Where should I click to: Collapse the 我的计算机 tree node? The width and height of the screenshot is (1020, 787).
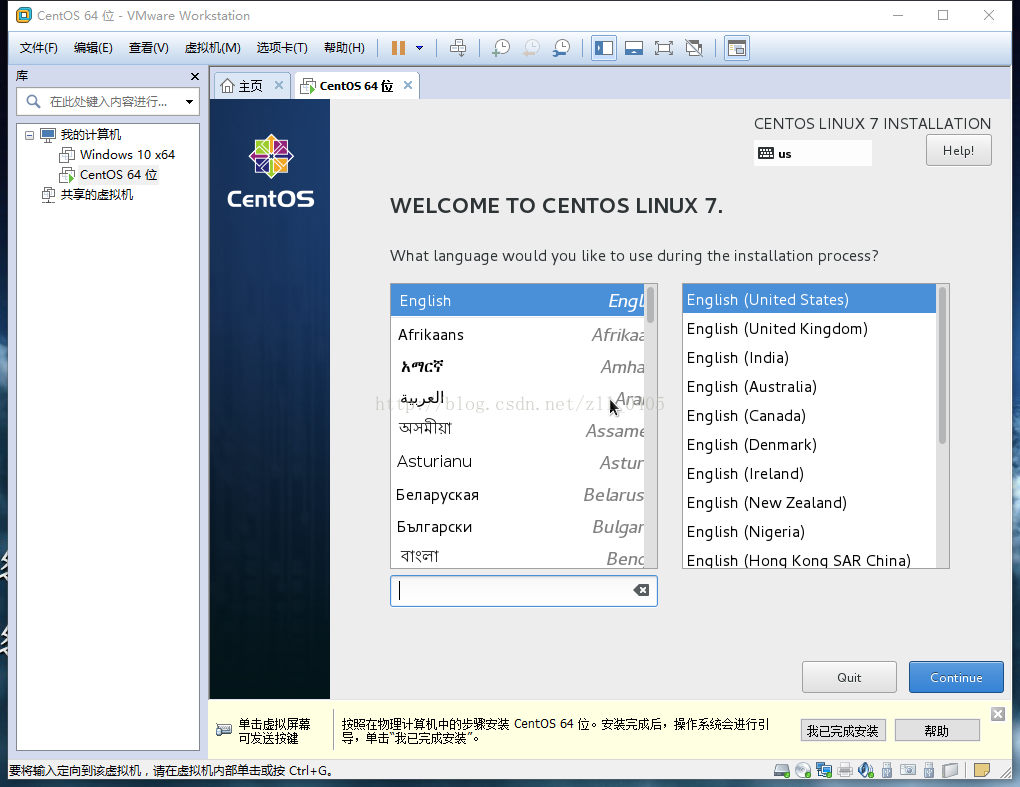click(29, 135)
